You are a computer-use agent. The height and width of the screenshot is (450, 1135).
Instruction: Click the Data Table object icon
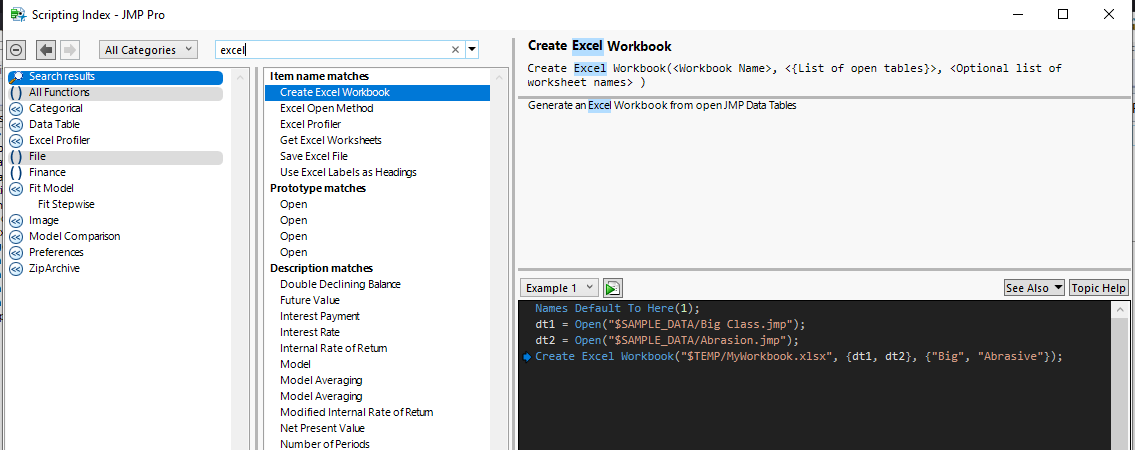click(x=16, y=124)
